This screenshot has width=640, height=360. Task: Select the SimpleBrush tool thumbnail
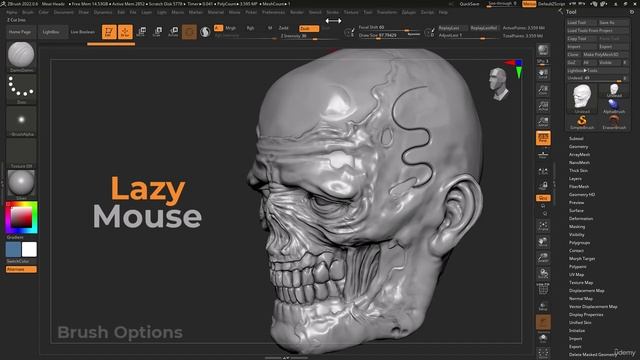pyautogui.click(x=582, y=122)
